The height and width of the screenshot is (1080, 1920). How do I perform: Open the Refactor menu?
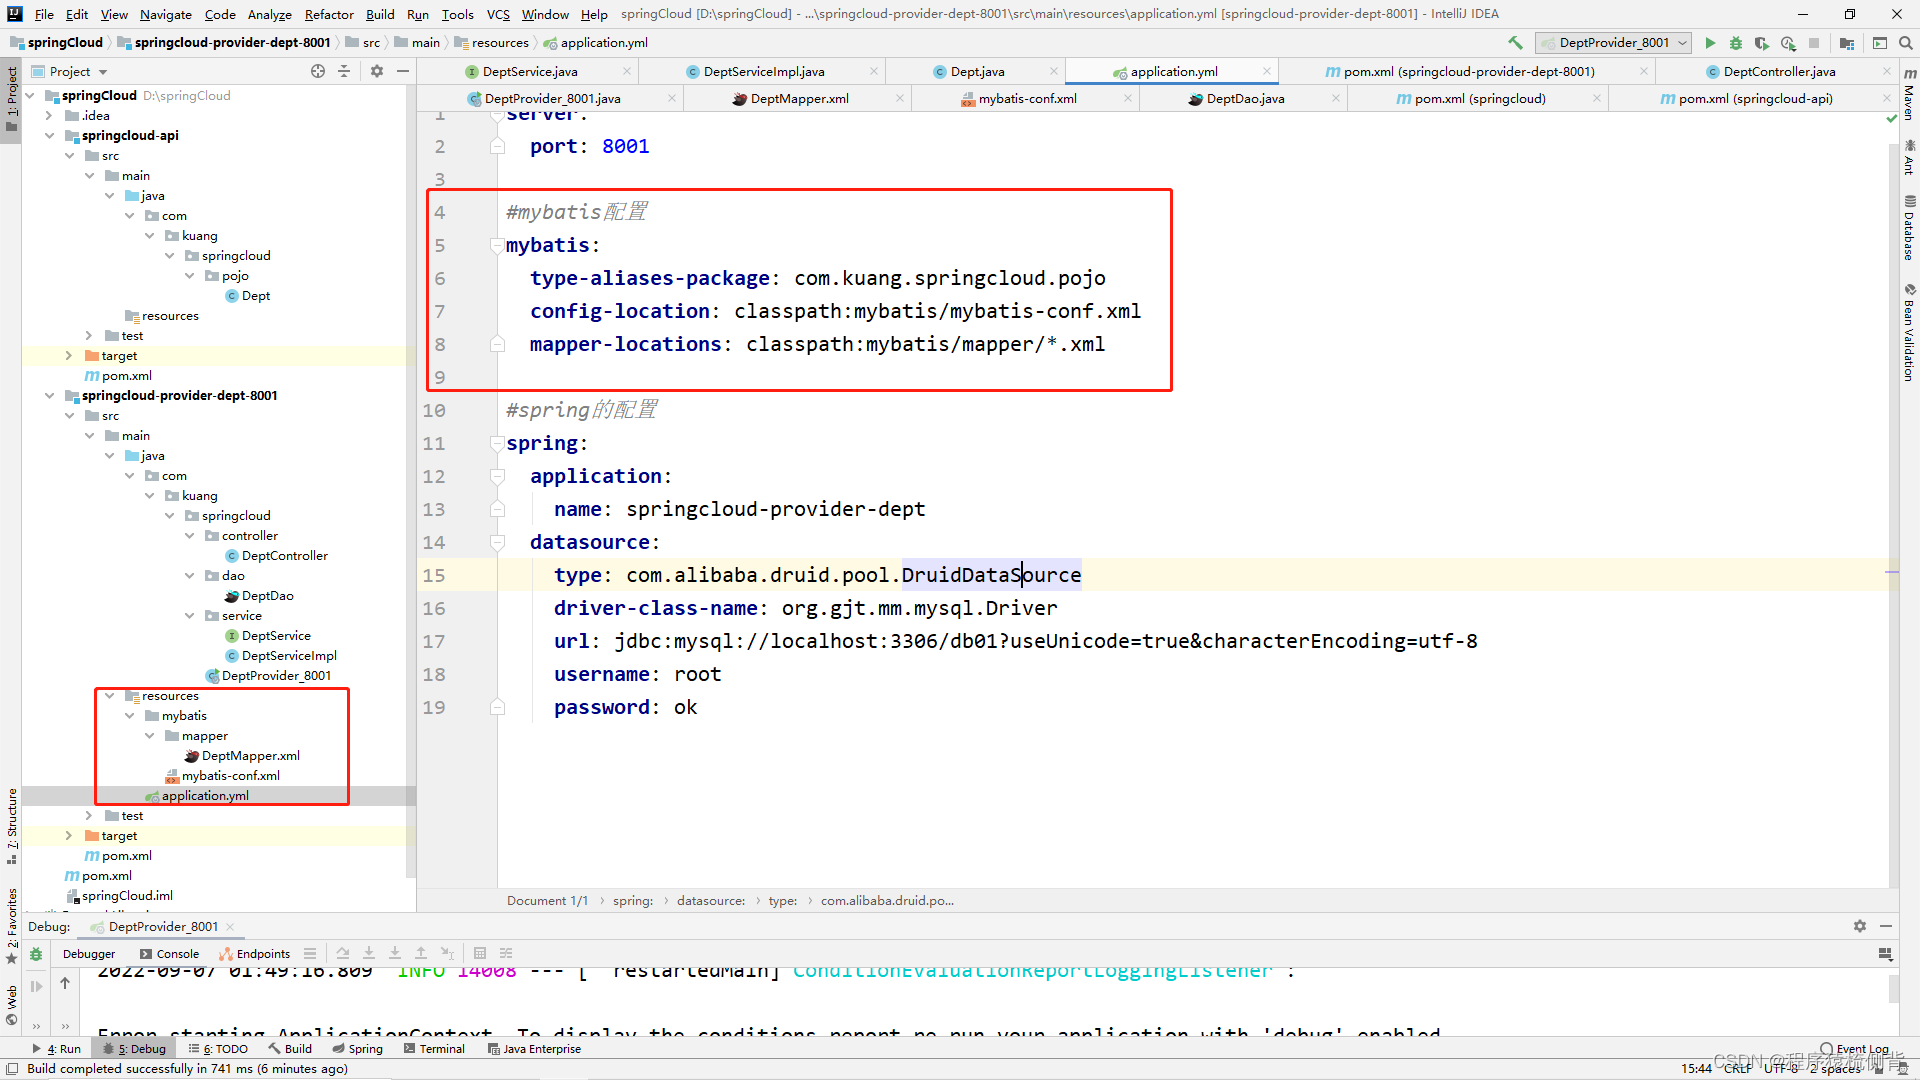click(329, 14)
